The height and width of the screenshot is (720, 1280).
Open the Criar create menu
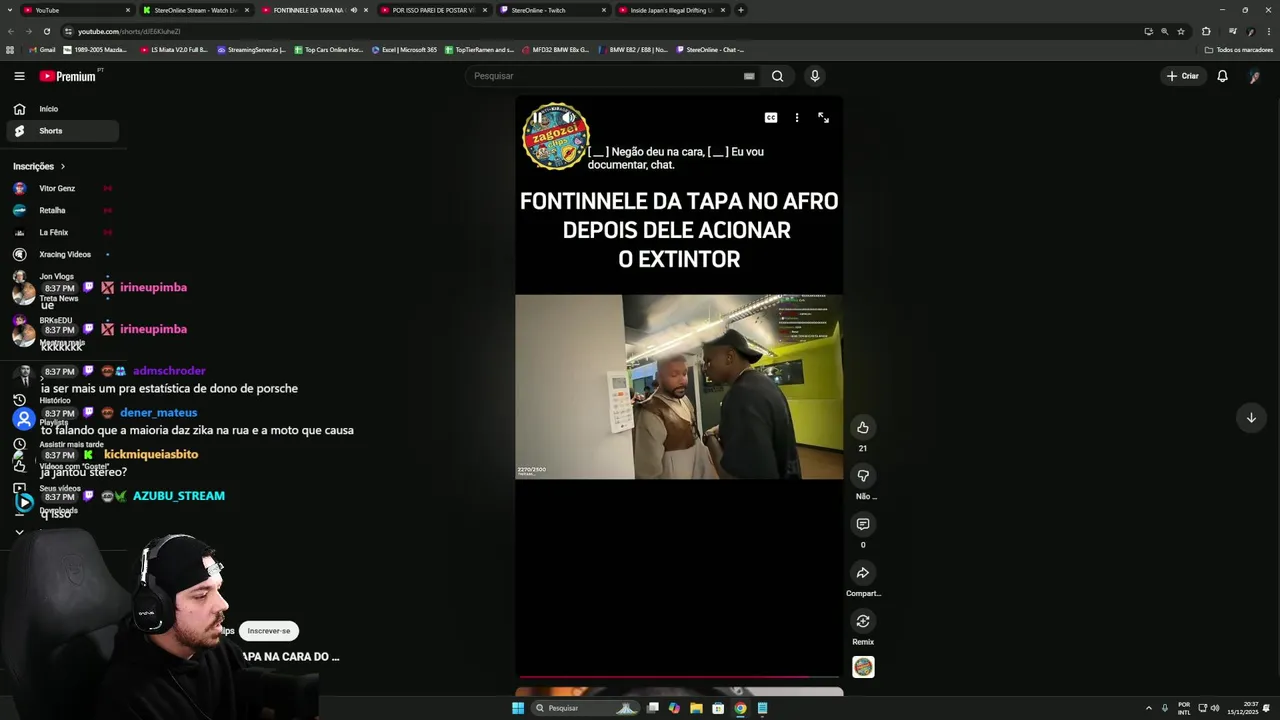pyautogui.click(x=1182, y=76)
